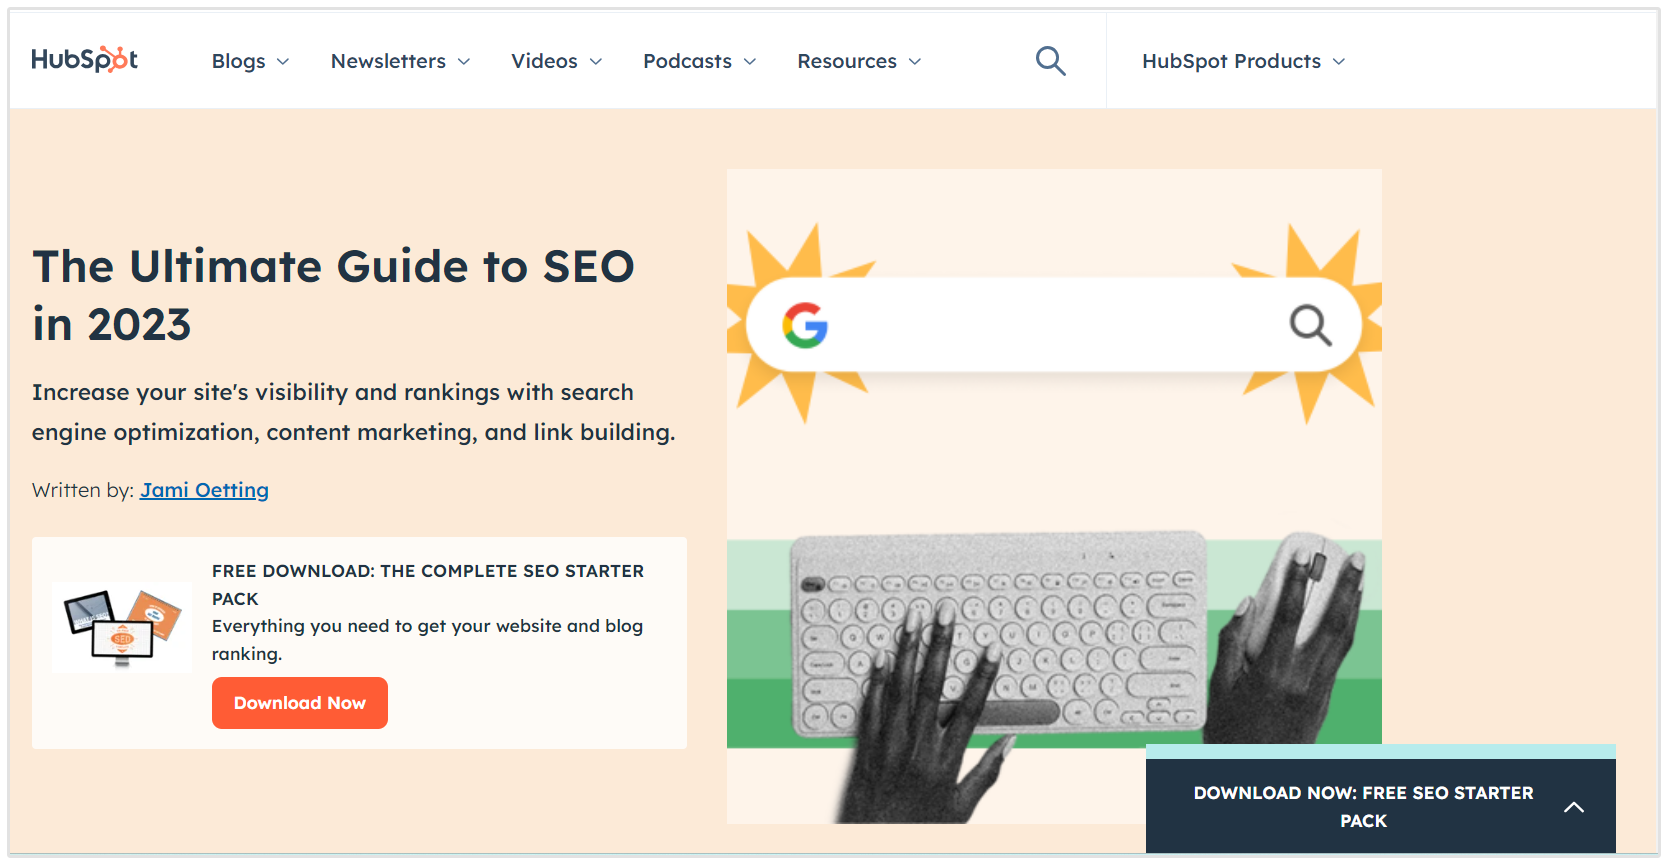Click the illustrated white search bar
Viewport: 1668px width, 865px height.
click(1050, 325)
